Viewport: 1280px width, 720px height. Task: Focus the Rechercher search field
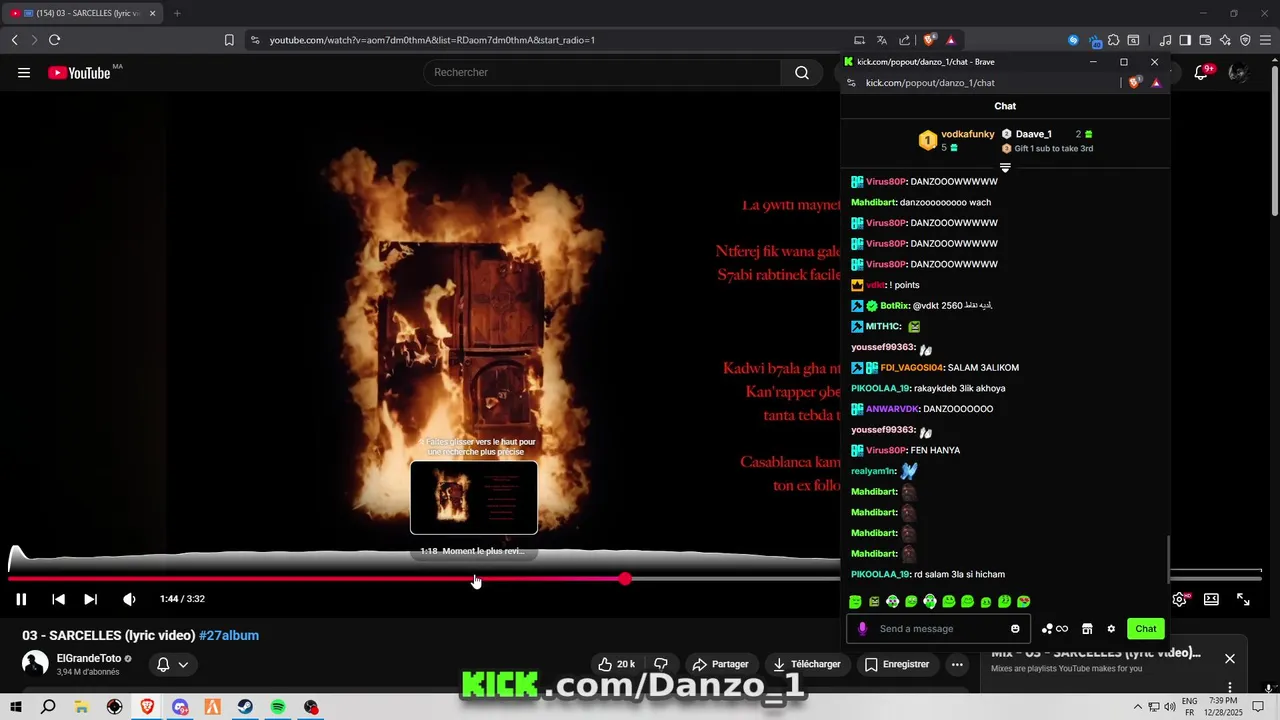tap(603, 72)
